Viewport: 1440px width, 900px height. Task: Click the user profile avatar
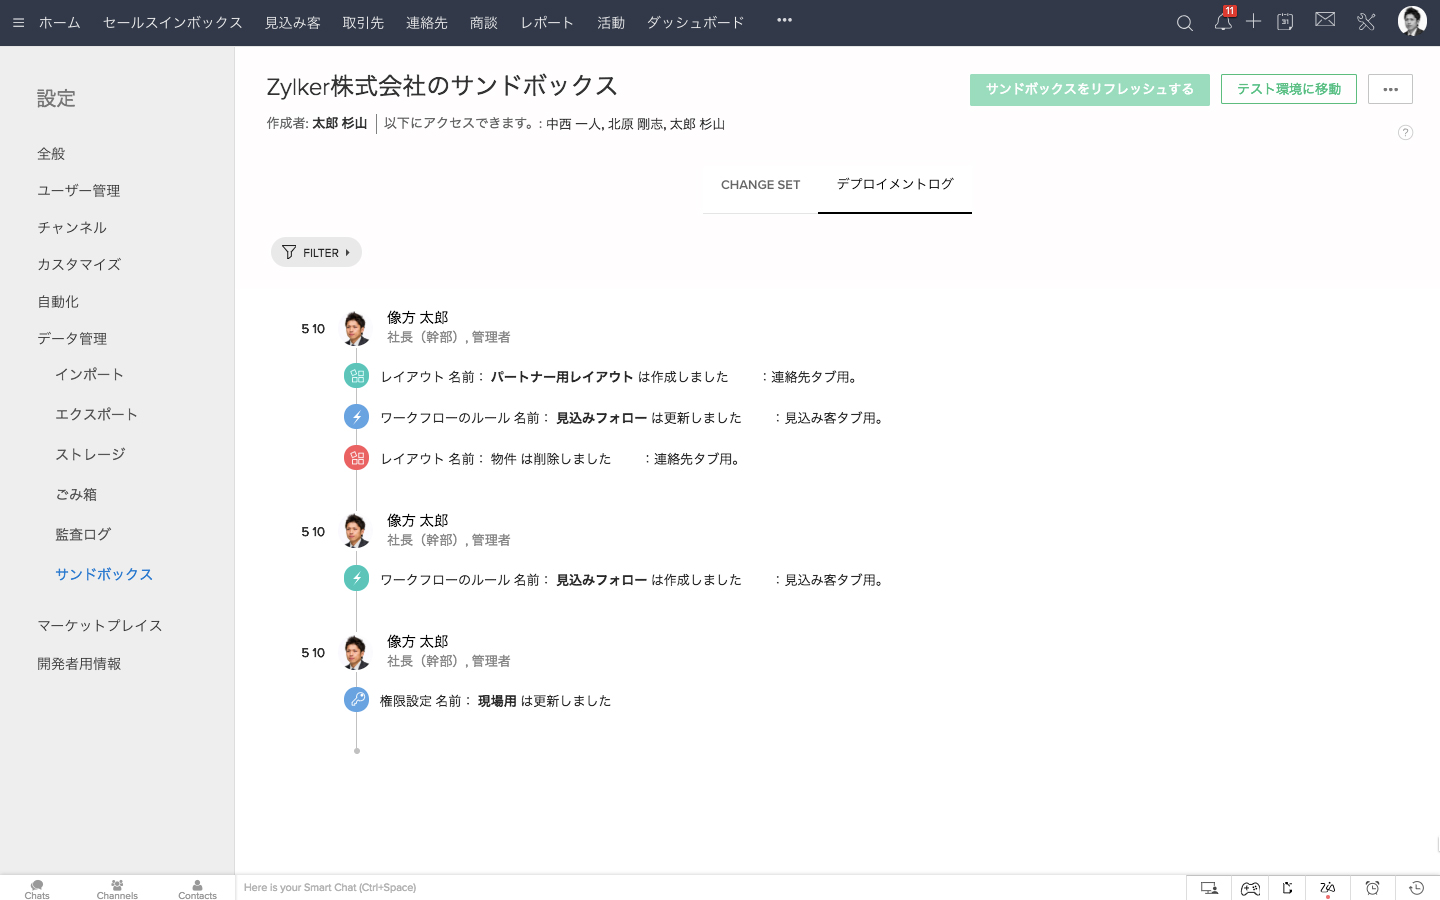[1411, 21]
